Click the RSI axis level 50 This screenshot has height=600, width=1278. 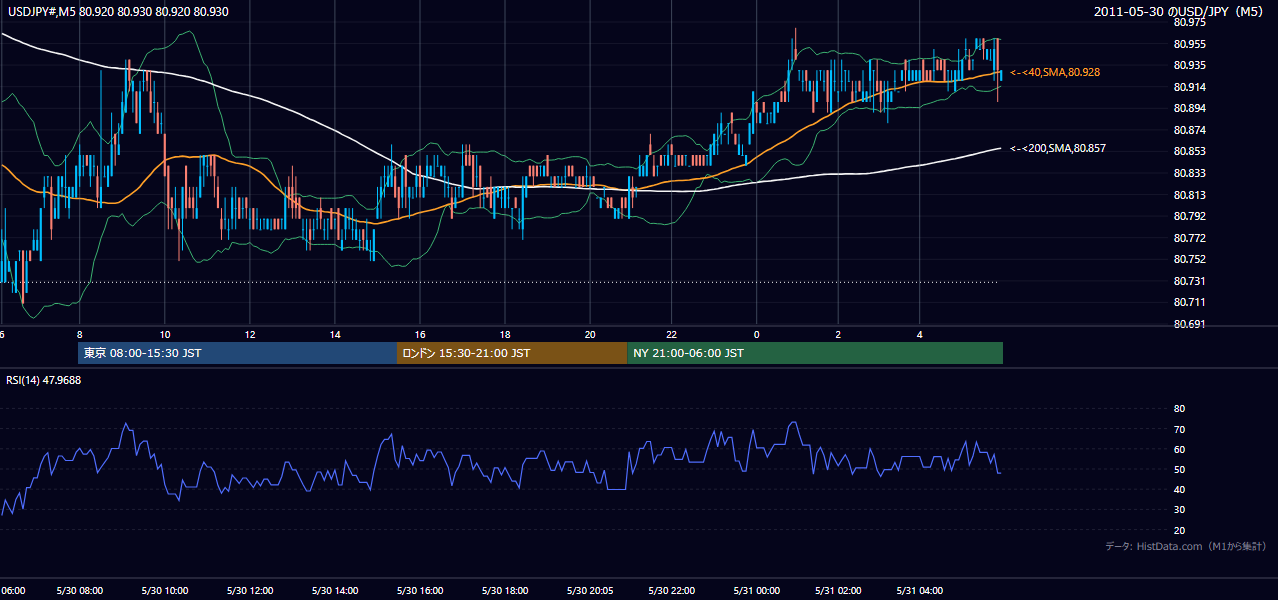[x=1179, y=469]
